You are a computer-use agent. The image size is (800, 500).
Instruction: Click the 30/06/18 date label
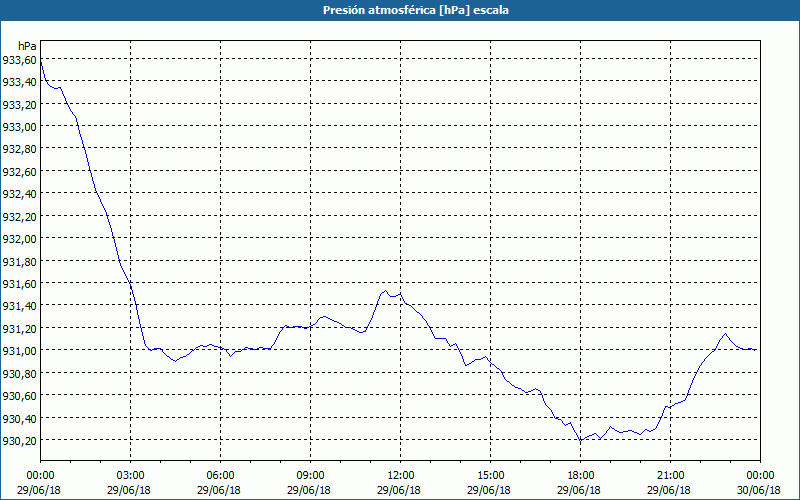[x=760, y=490]
